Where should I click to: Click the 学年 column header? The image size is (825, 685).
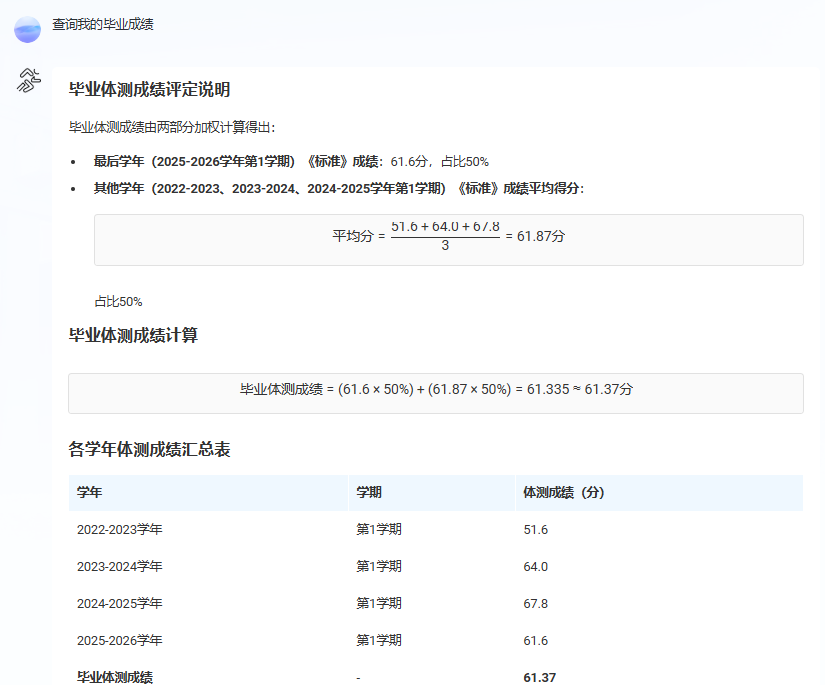[x=89, y=492]
